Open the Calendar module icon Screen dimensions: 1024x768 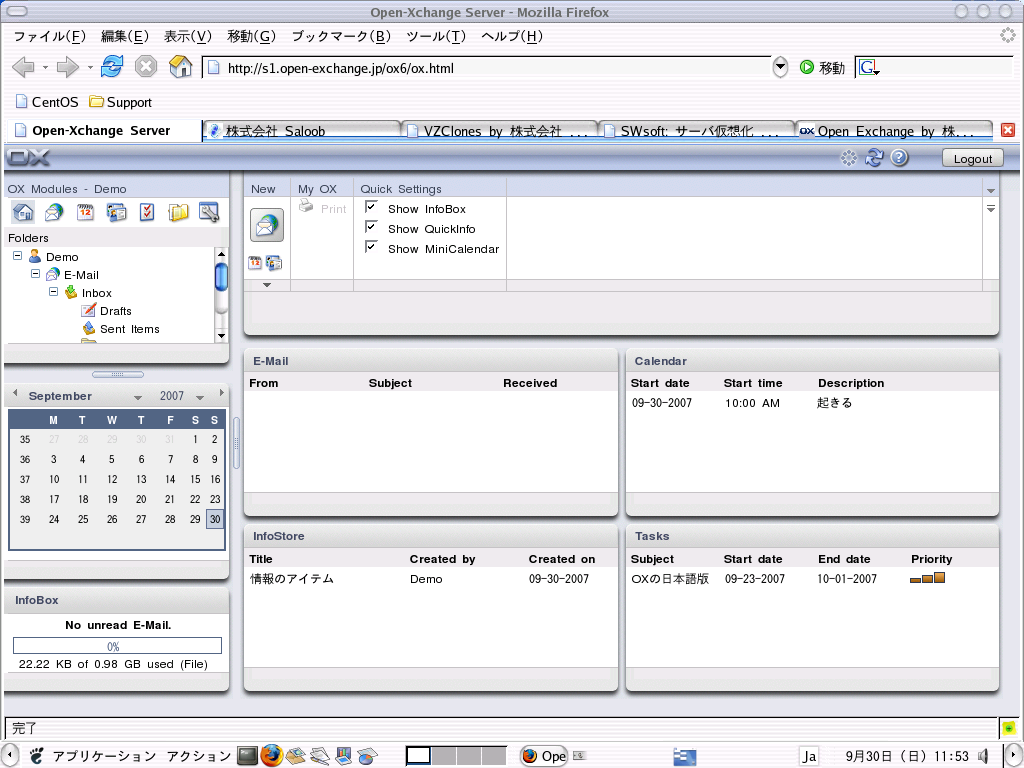pos(85,212)
